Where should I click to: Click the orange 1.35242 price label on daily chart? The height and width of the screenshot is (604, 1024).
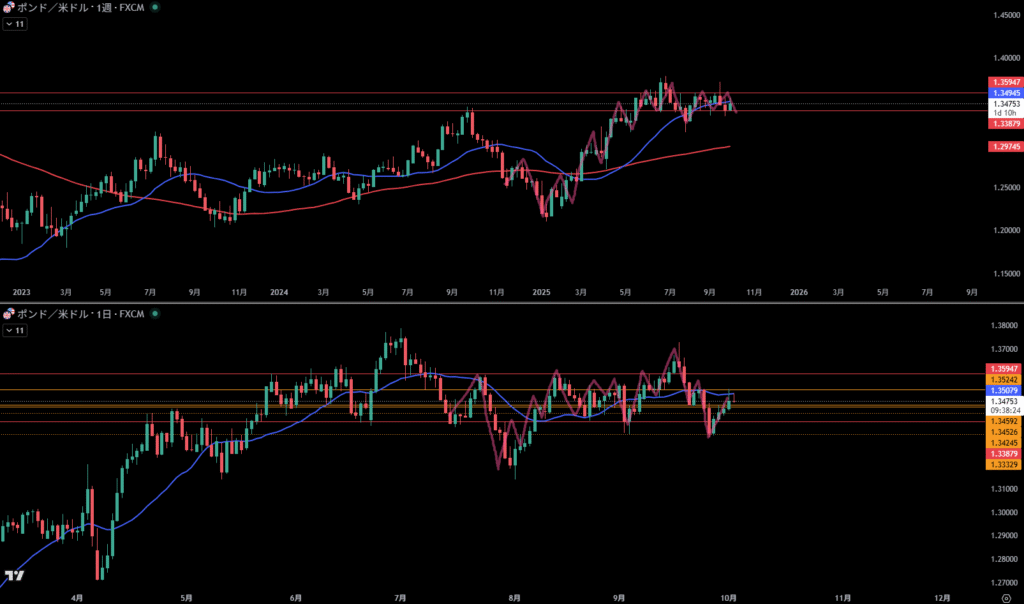click(1005, 380)
